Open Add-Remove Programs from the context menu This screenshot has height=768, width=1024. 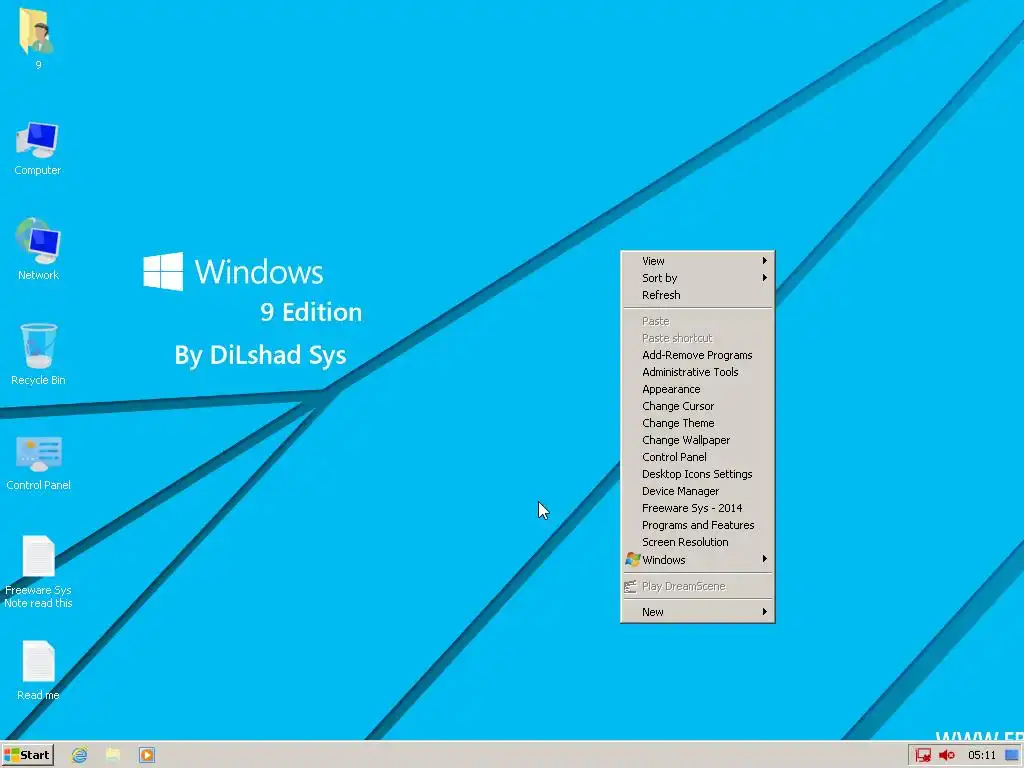click(697, 355)
